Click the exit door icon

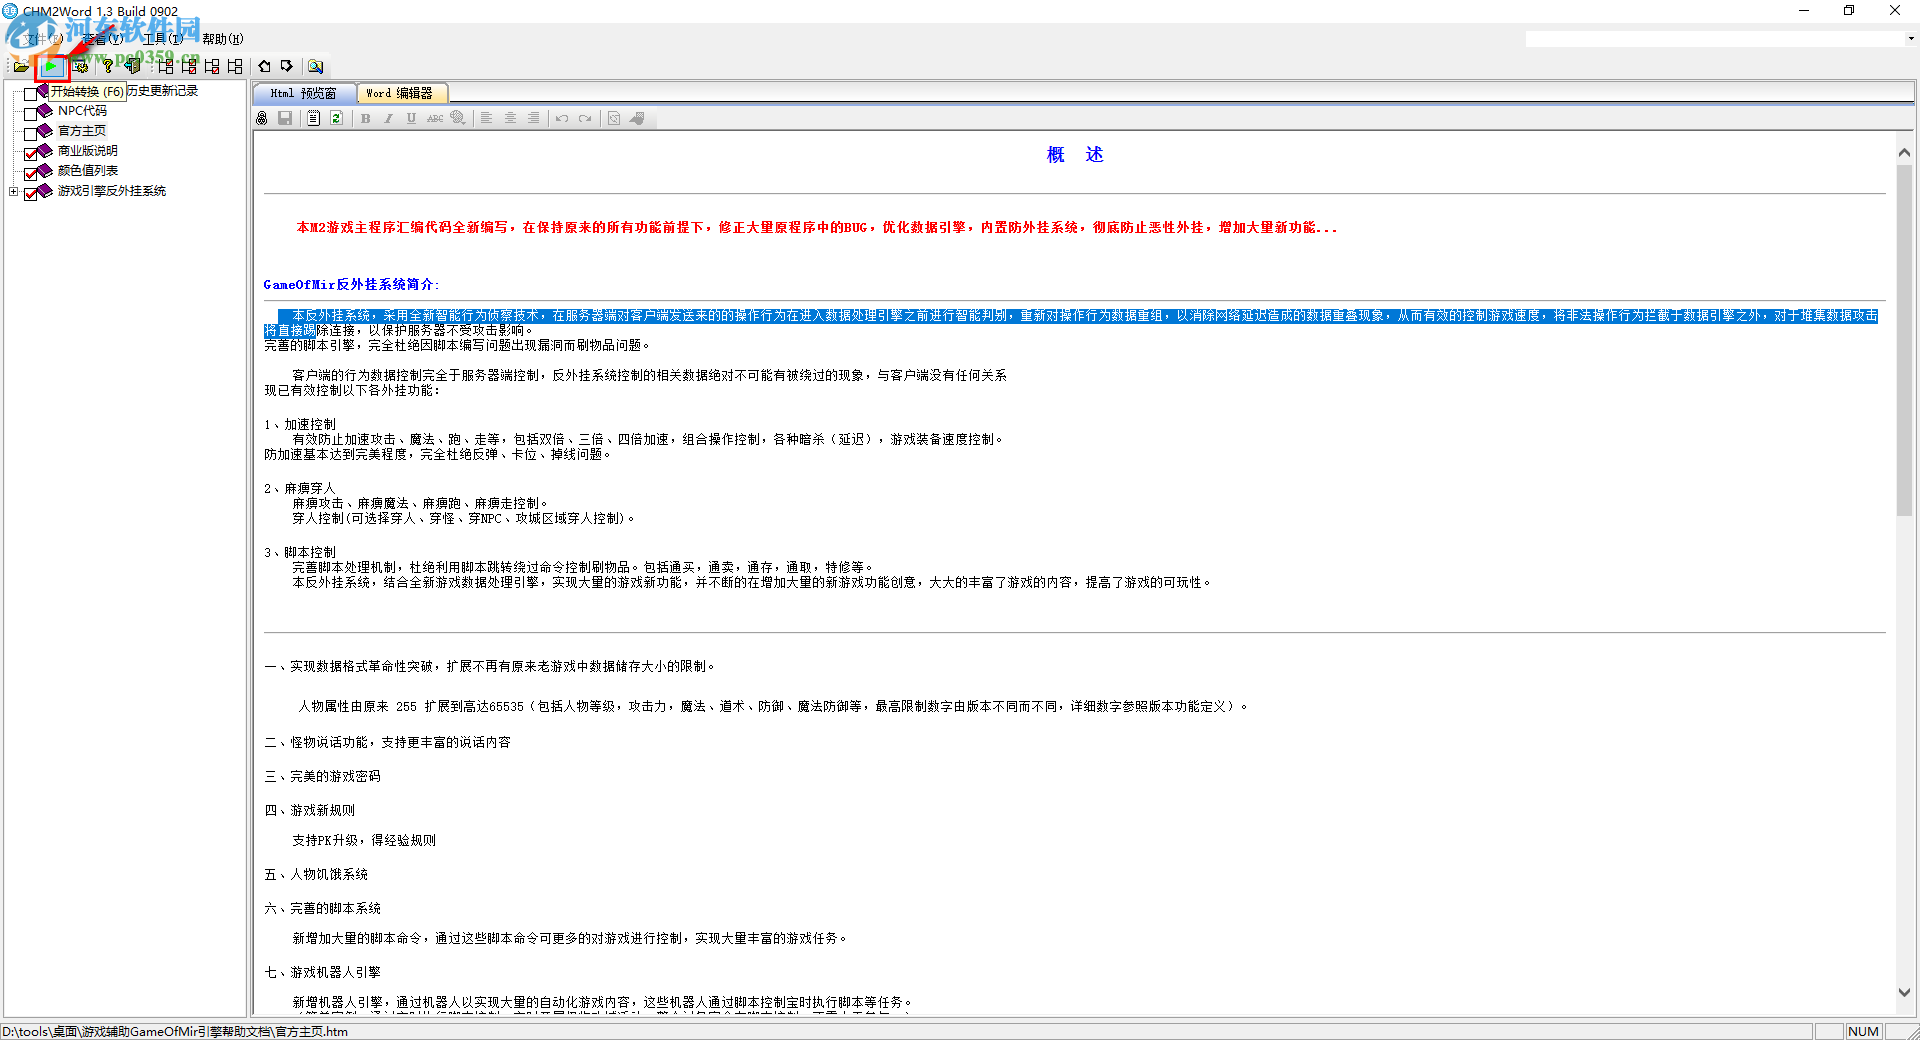(132, 66)
